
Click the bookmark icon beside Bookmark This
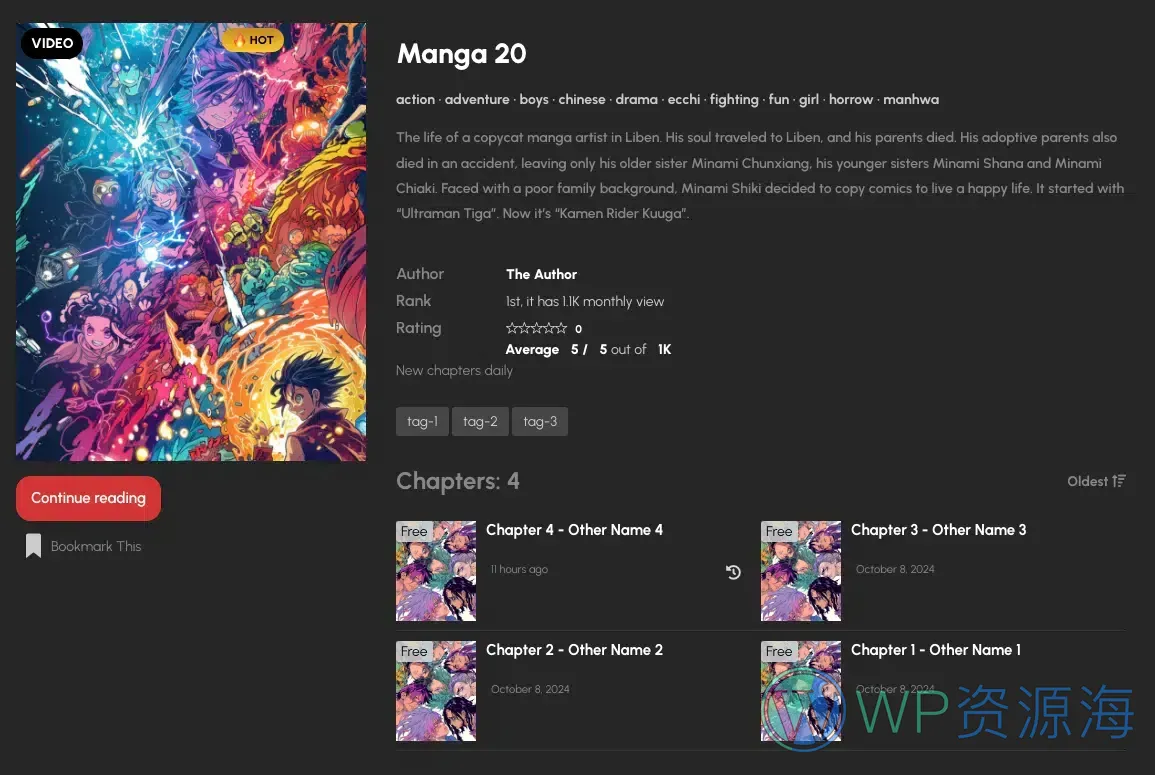33,546
